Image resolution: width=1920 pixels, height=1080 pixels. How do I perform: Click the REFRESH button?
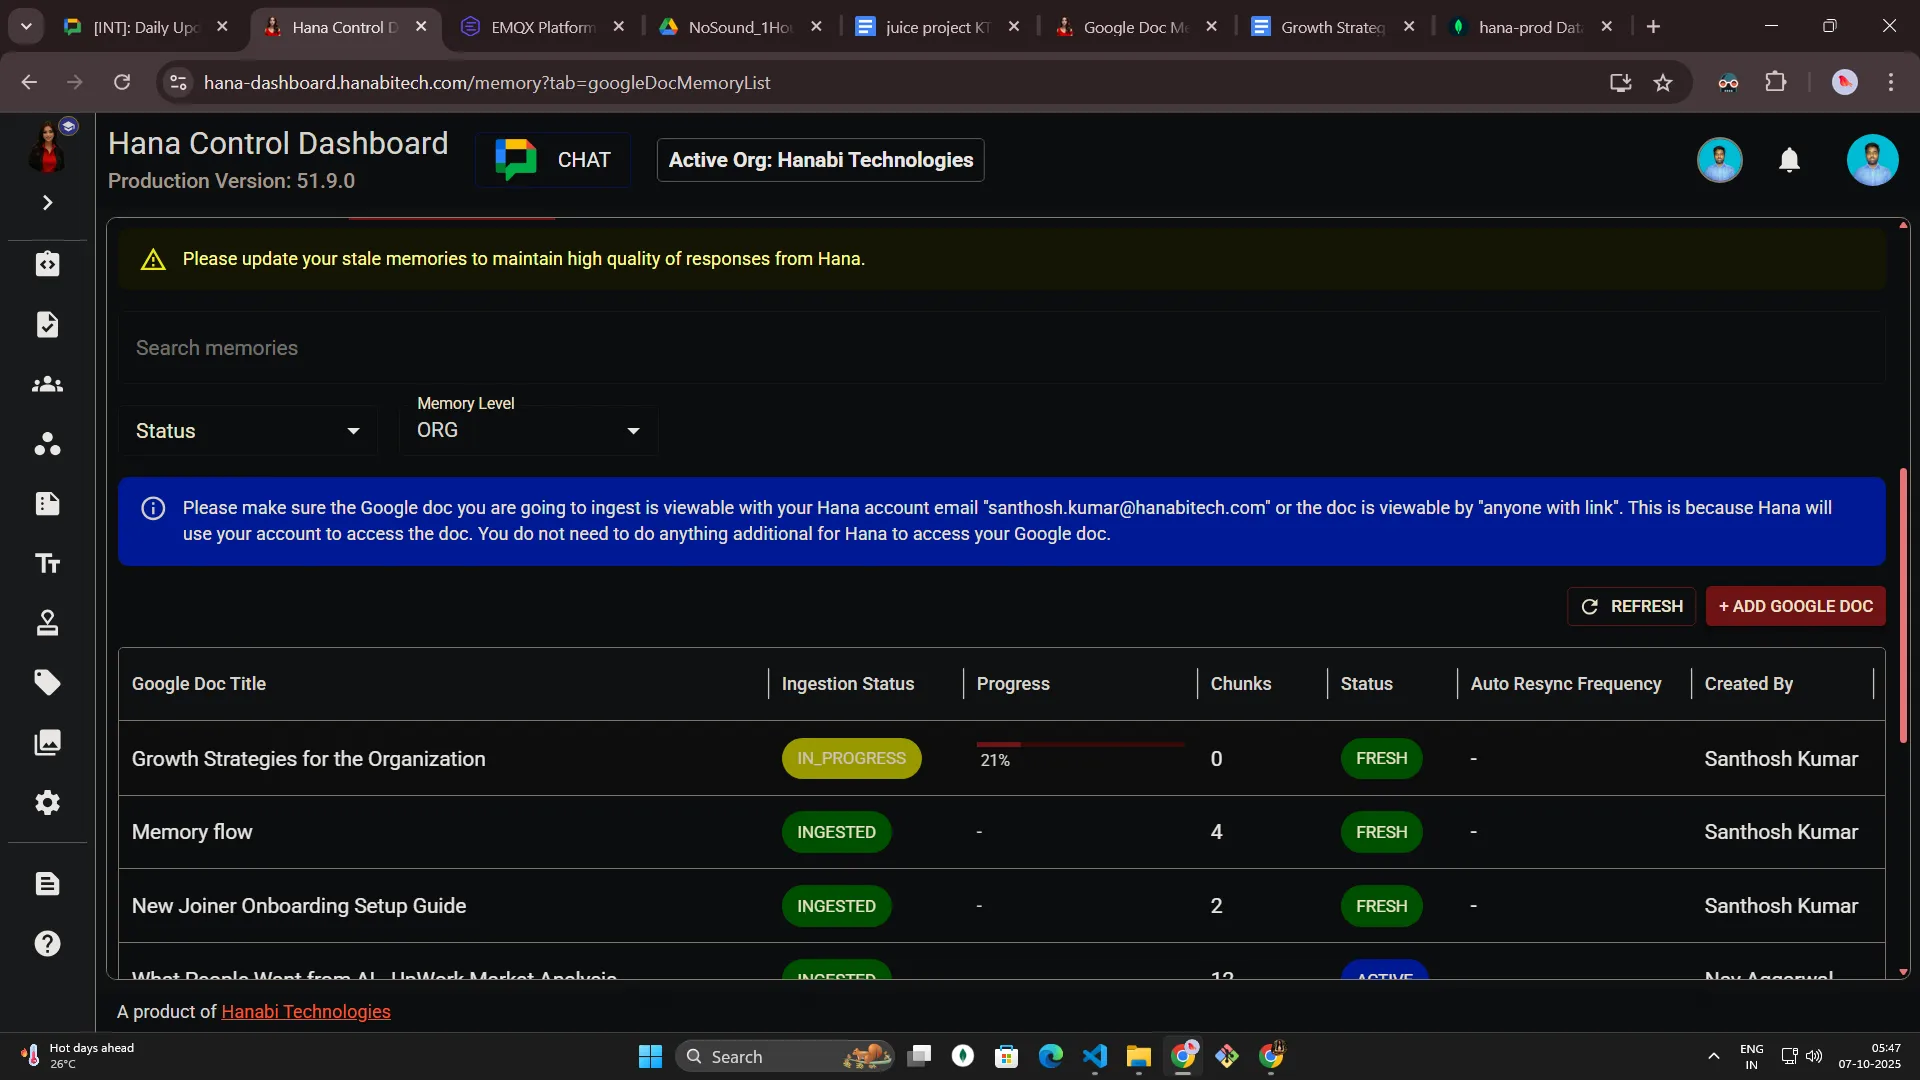[1631, 606]
